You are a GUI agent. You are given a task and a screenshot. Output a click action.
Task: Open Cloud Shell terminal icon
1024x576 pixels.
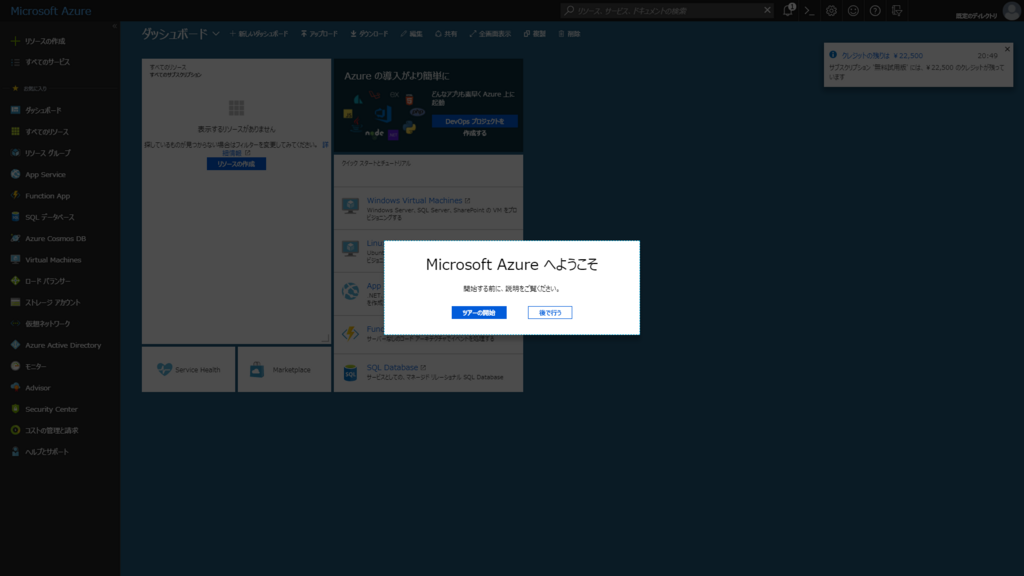pos(810,10)
